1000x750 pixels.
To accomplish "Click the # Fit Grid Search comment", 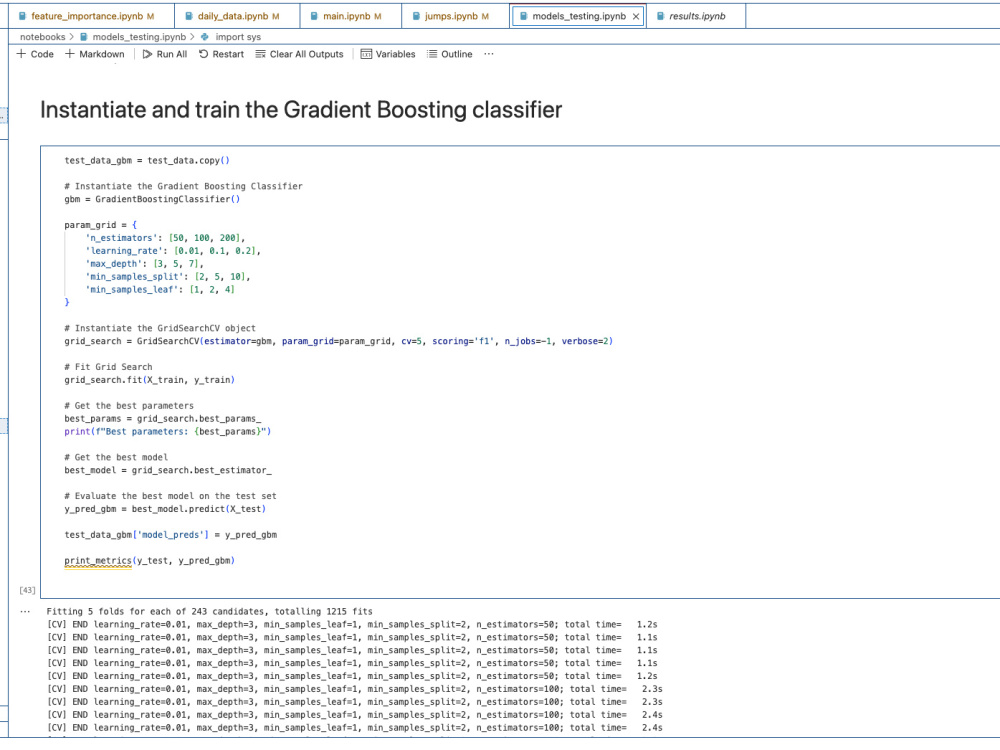I will coord(108,367).
